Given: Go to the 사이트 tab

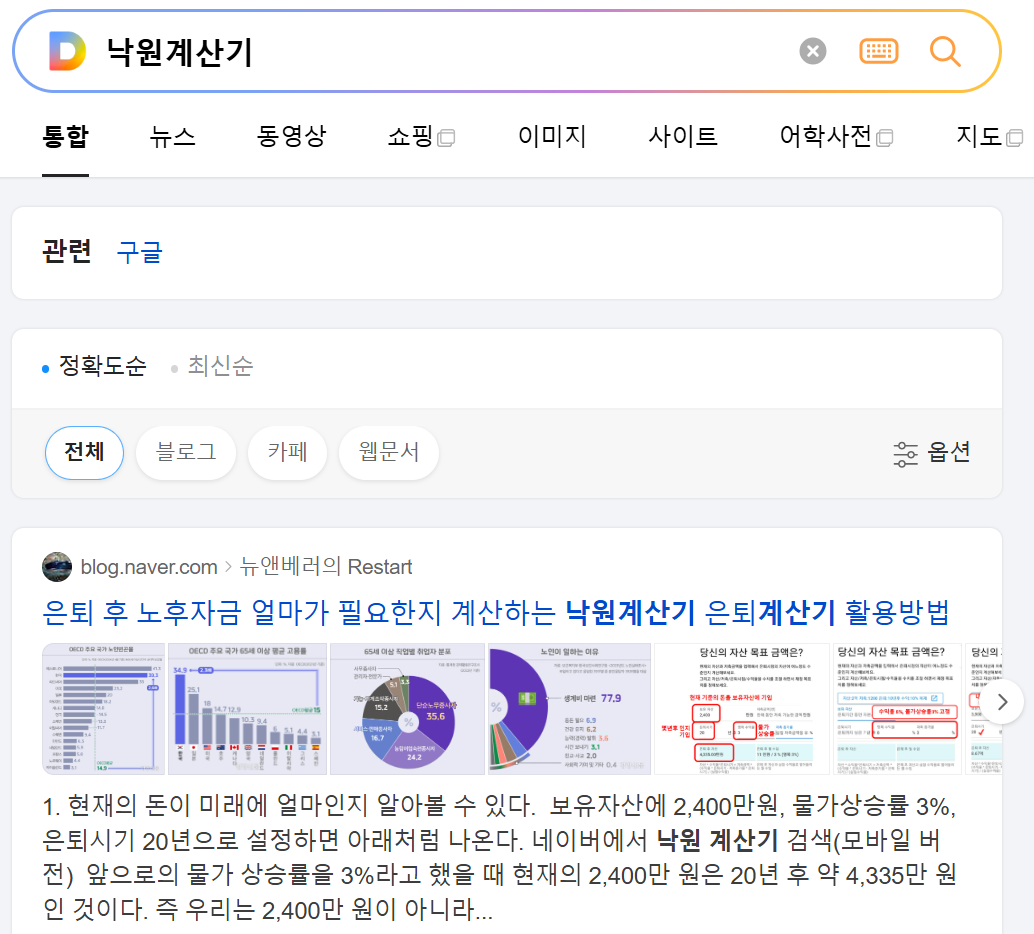Looking at the screenshot, I should 683,137.
